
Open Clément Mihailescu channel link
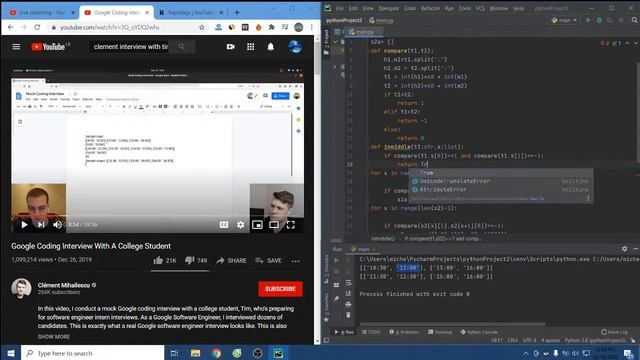64,285
